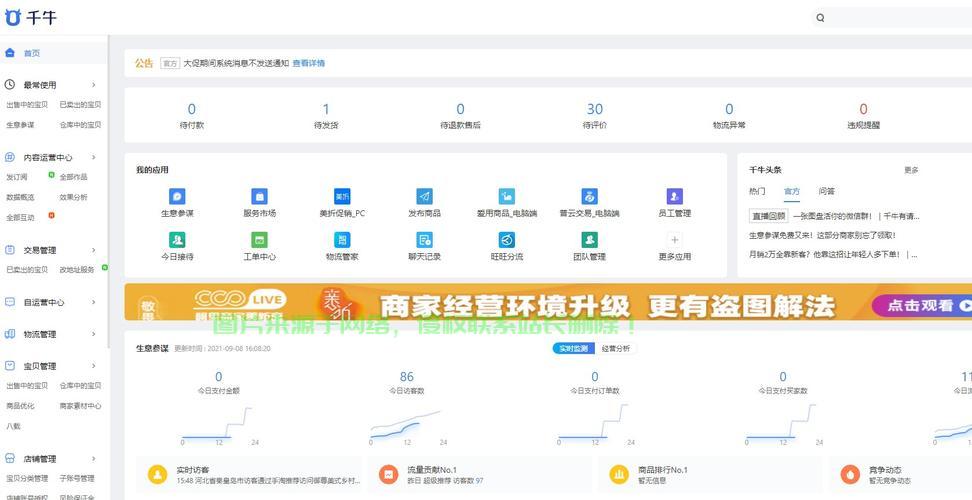
Task: Launch the 美折促销_PC app icon
Action: [x=342, y=196]
